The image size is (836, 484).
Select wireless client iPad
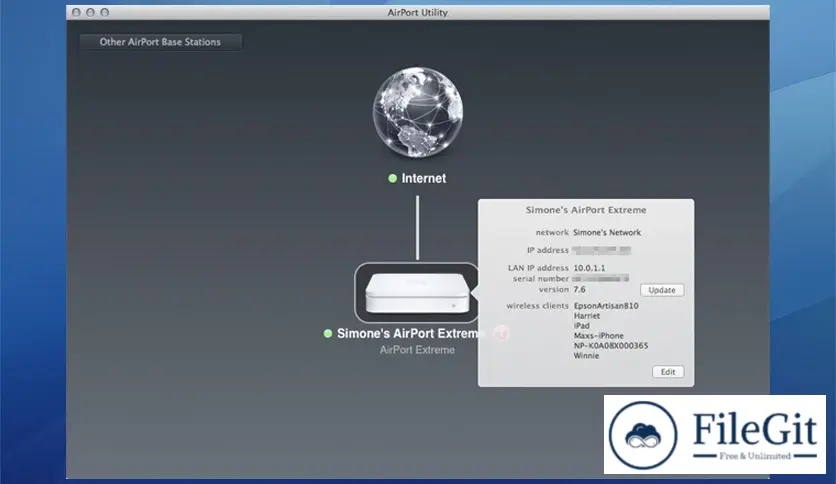[x=582, y=326]
